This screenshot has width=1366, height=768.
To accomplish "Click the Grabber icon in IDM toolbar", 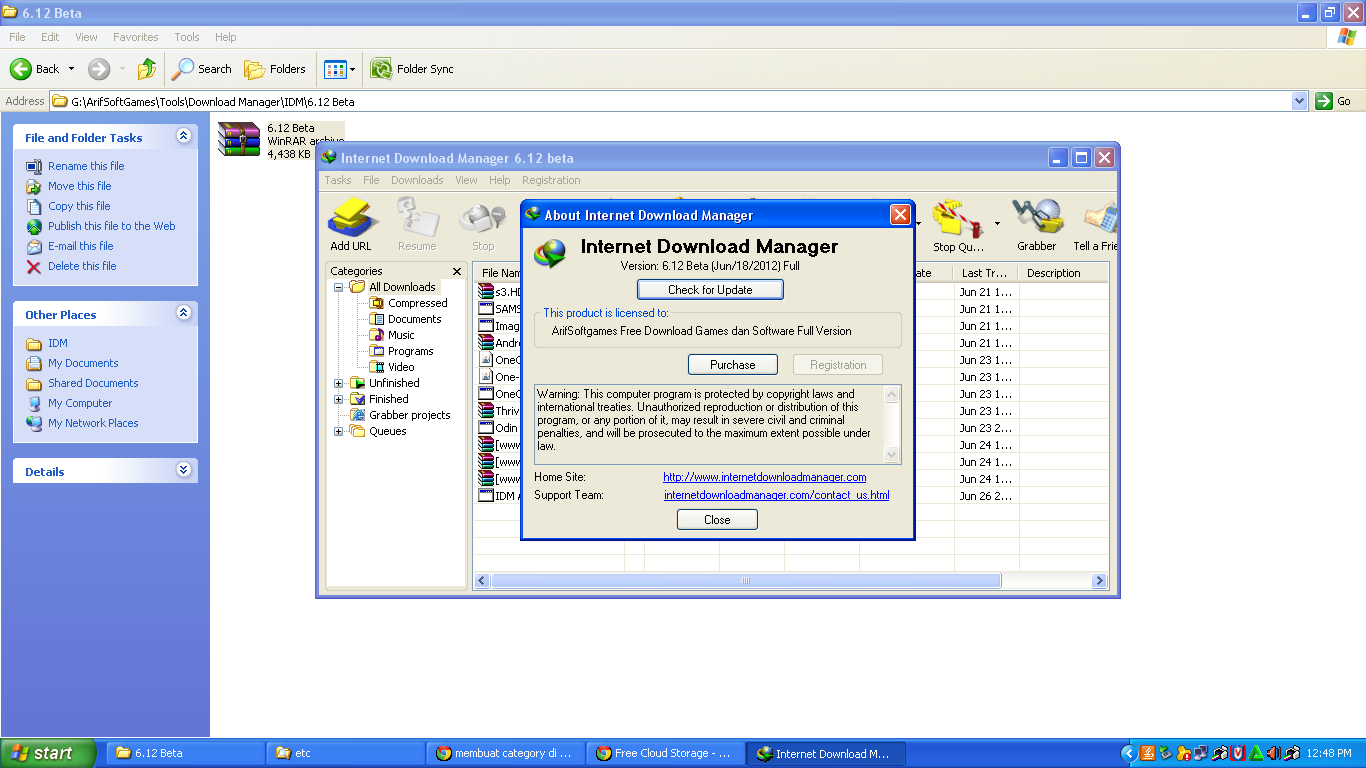I will pos(1036,217).
